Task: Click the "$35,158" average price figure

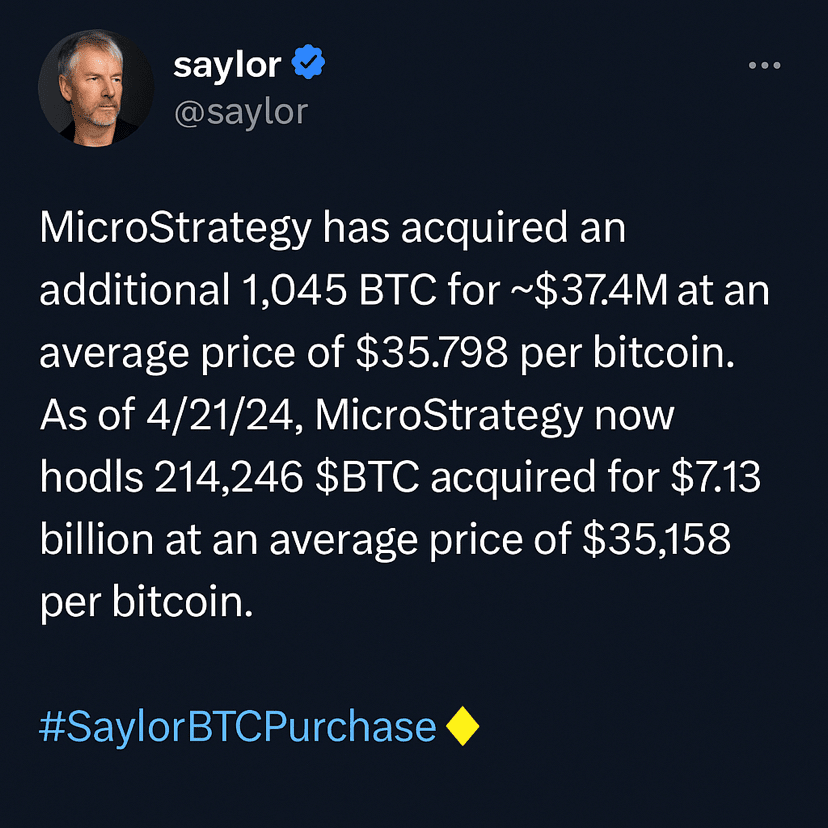Action: 656,540
